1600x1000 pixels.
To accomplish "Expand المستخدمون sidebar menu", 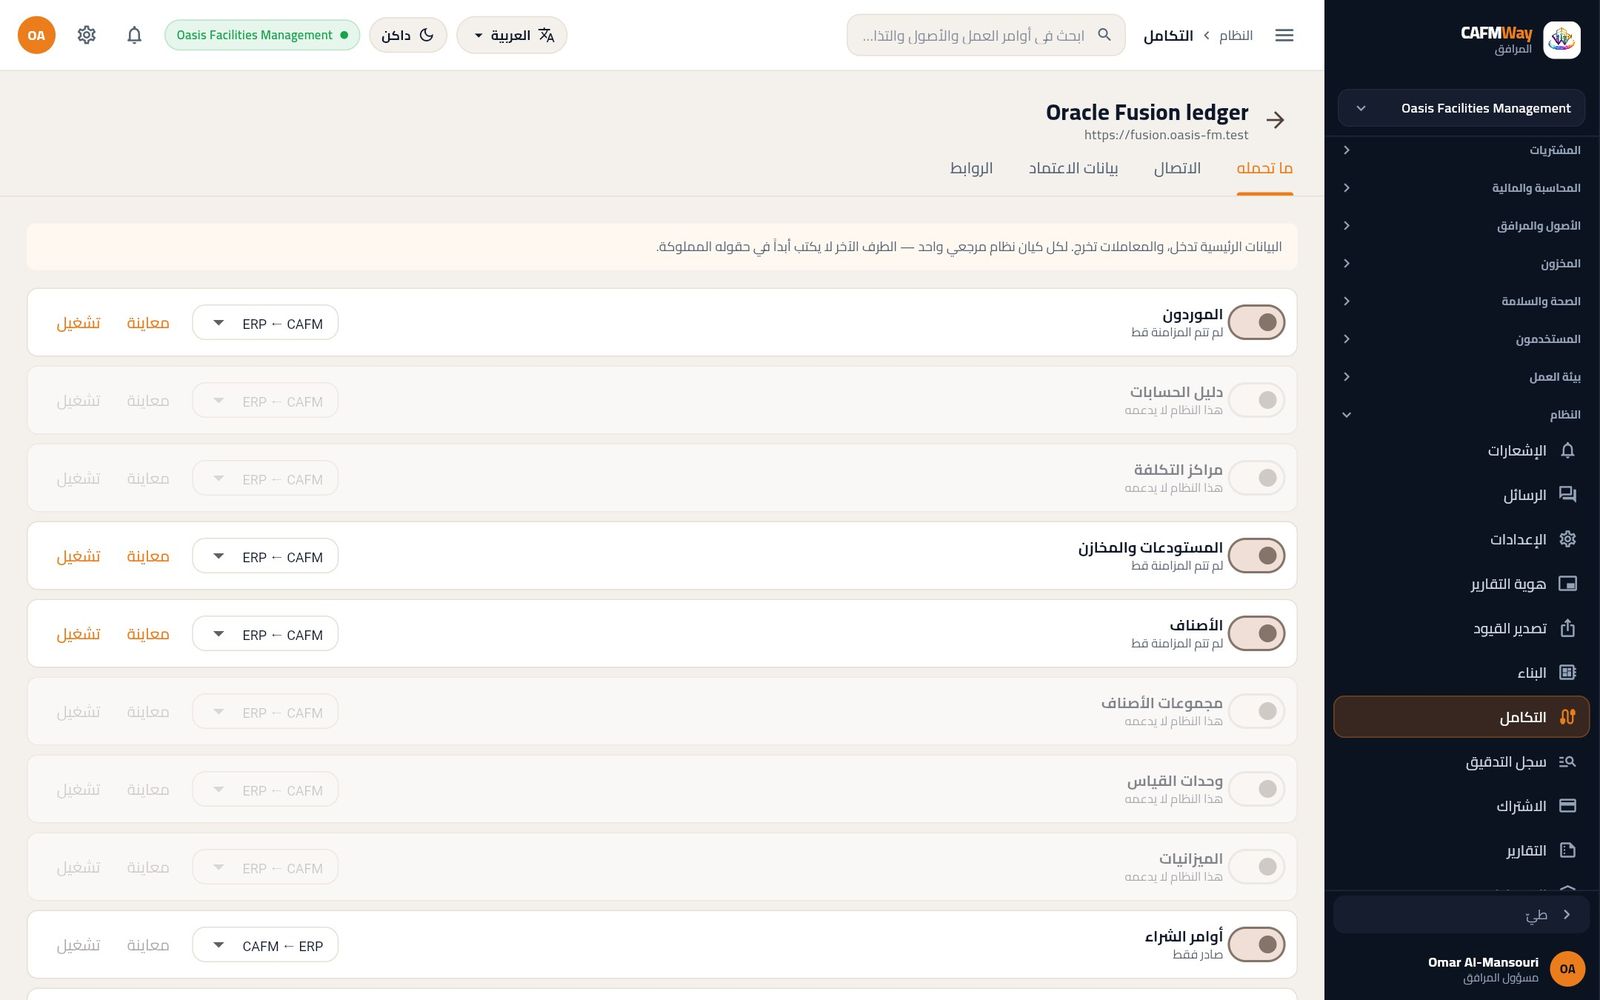I will point(1461,339).
